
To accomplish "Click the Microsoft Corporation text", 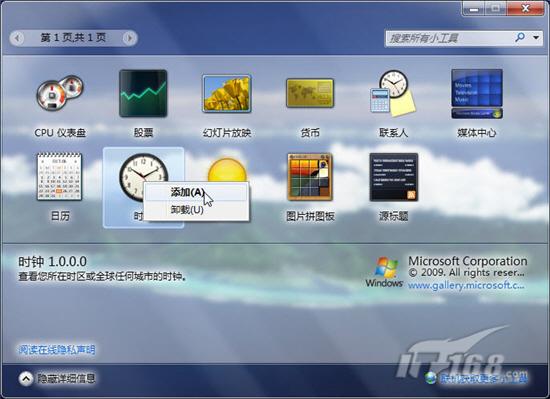I will pos(468,261).
